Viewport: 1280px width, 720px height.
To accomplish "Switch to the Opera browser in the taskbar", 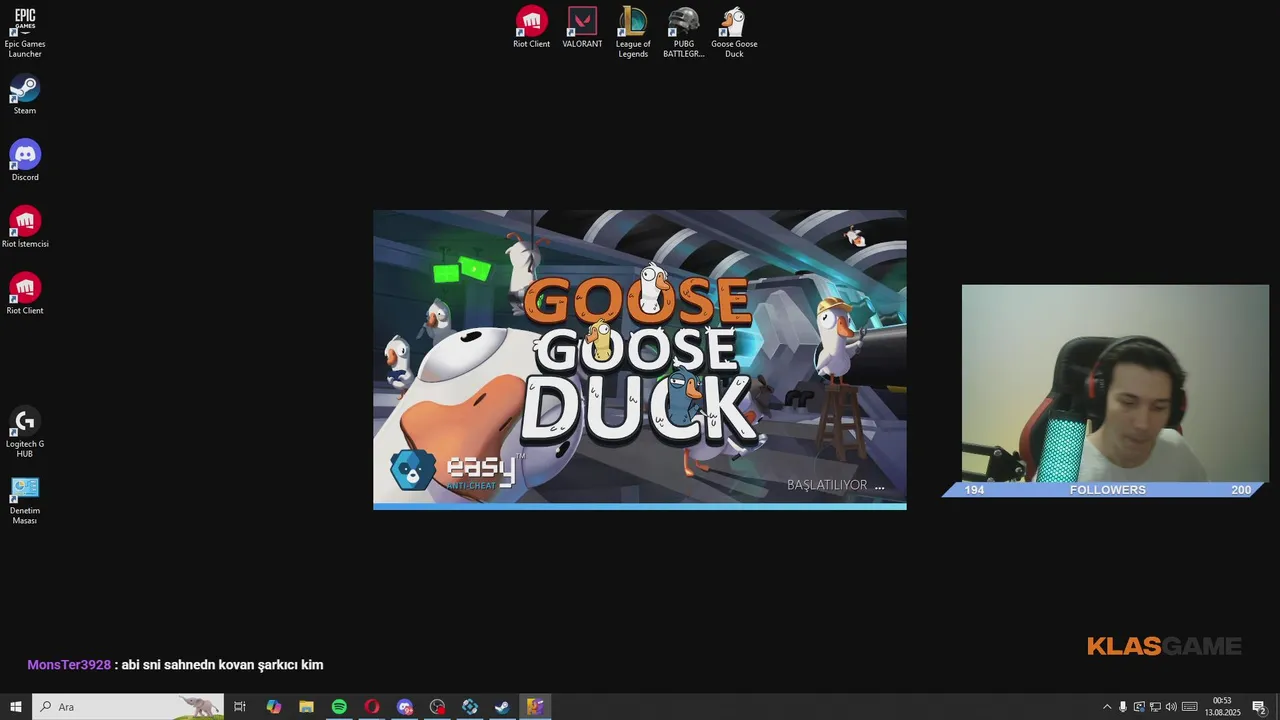I will pyautogui.click(x=372, y=707).
